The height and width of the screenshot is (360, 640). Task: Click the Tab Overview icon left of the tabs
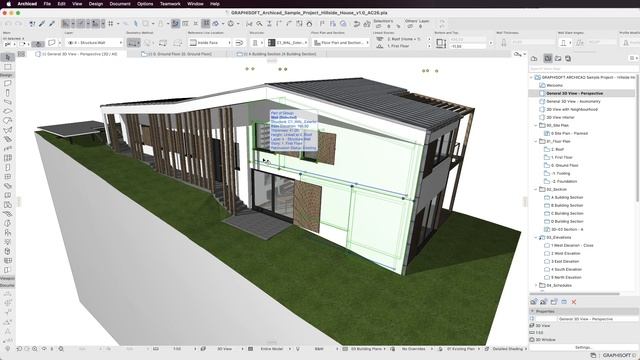21,54
